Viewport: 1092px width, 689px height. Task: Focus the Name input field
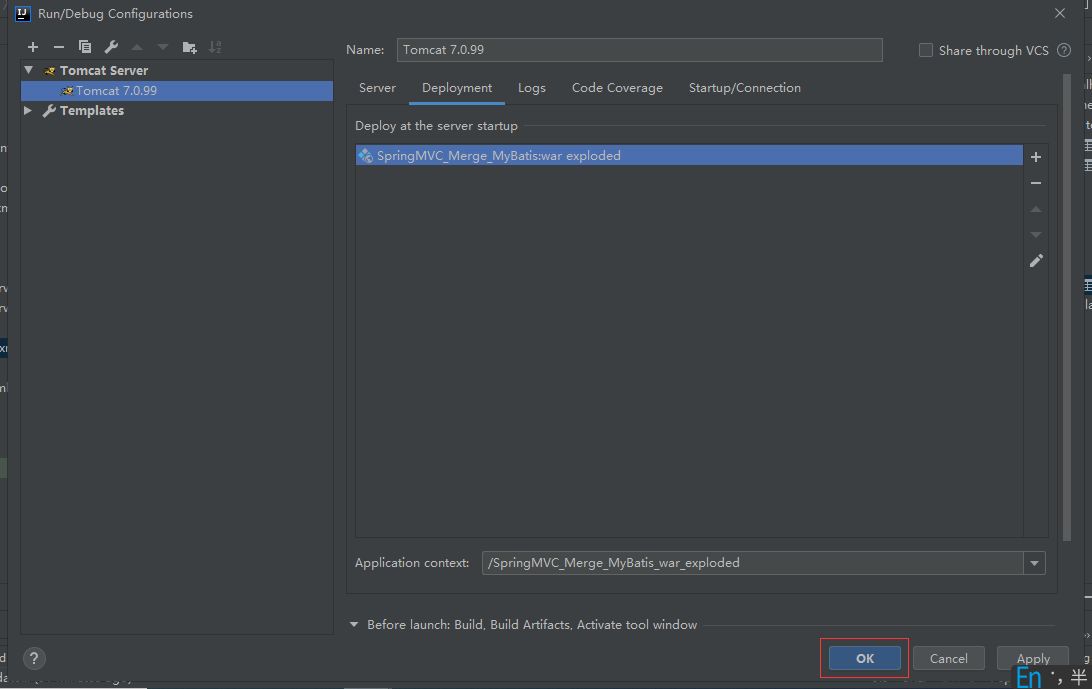(639, 50)
